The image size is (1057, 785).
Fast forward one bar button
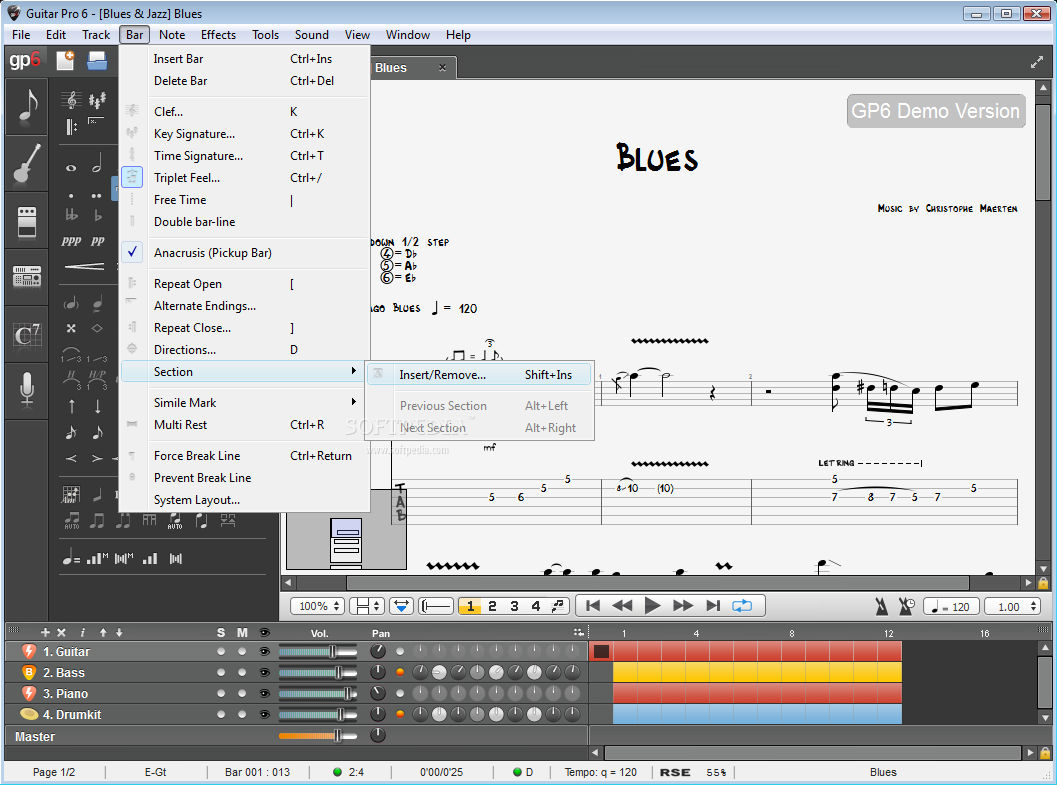[x=682, y=606]
